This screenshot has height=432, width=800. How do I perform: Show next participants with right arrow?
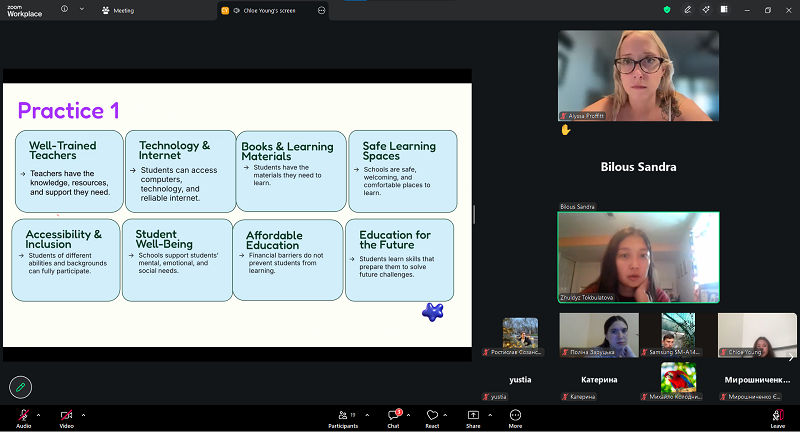(791, 357)
